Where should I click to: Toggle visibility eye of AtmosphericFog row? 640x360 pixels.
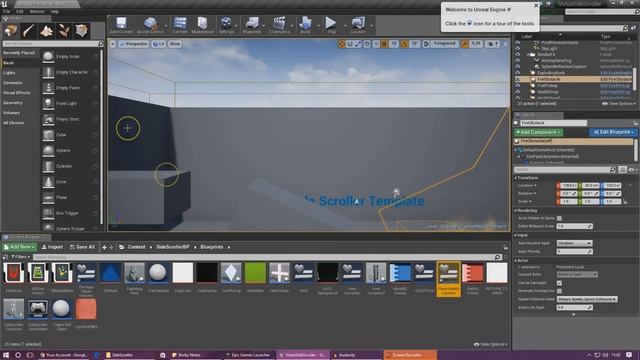[518, 60]
